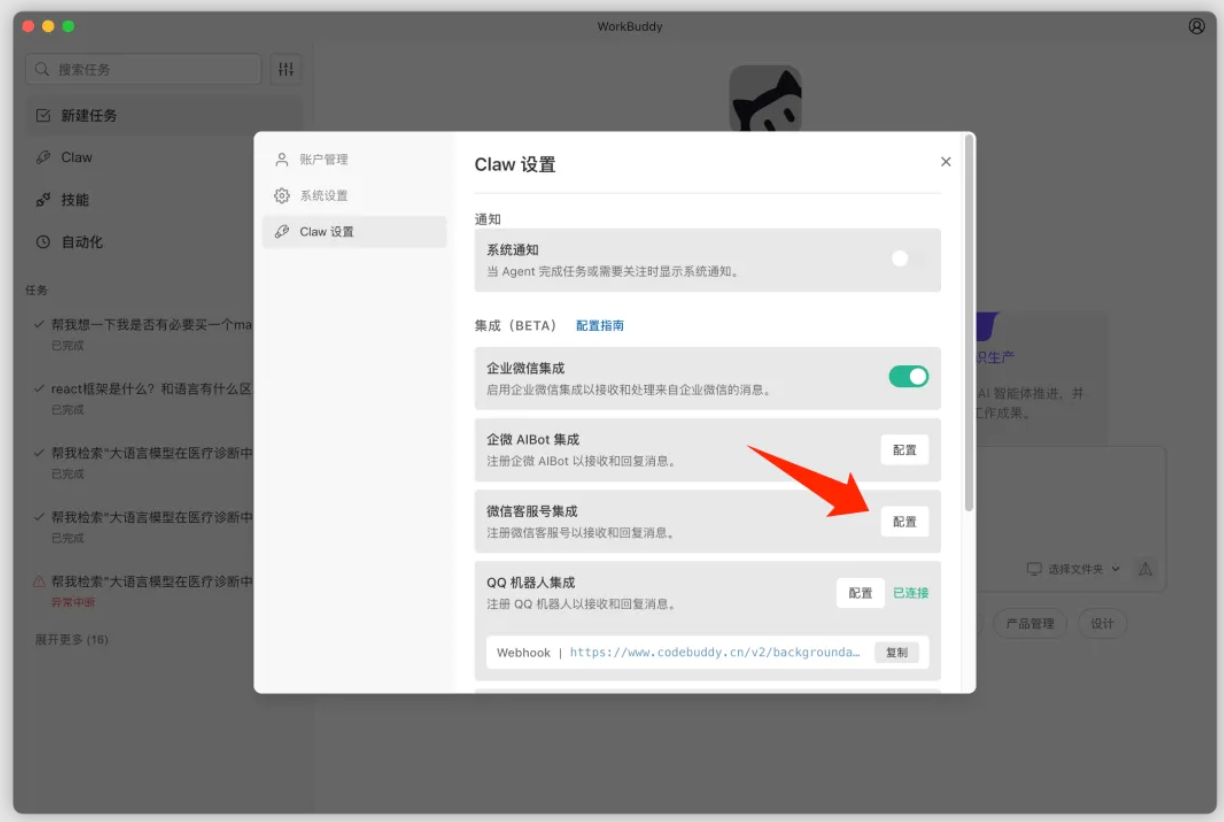Click 配置 for 微信客服号集成
This screenshot has height=822, width=1224.
click(x=904, y=521)
